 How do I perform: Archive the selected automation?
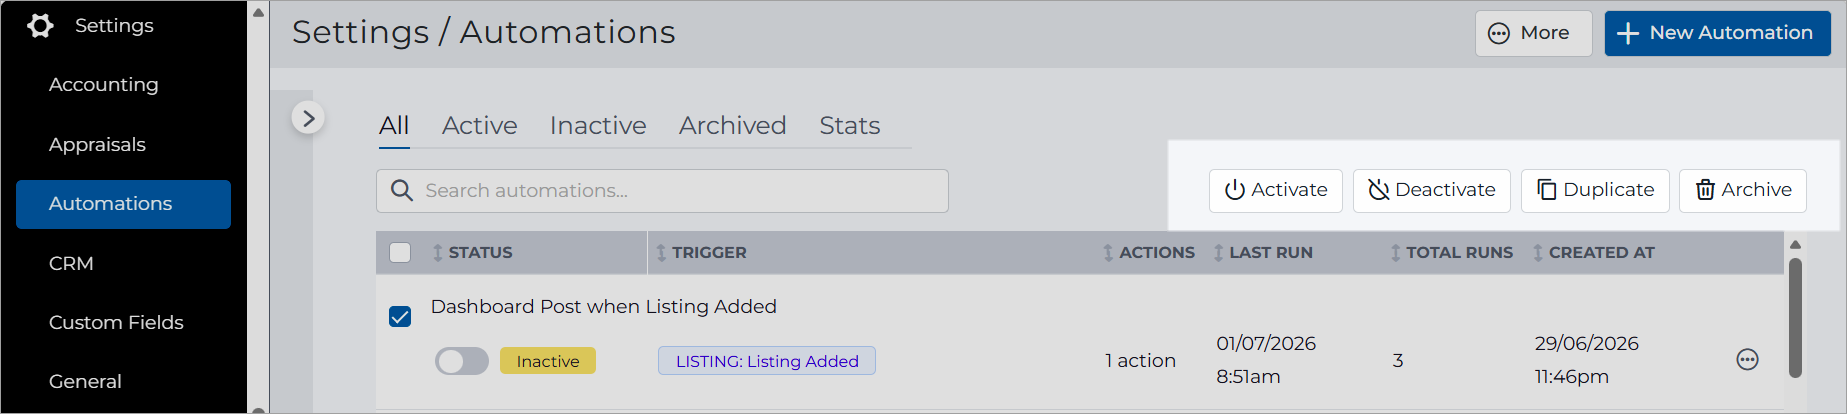1742,190
